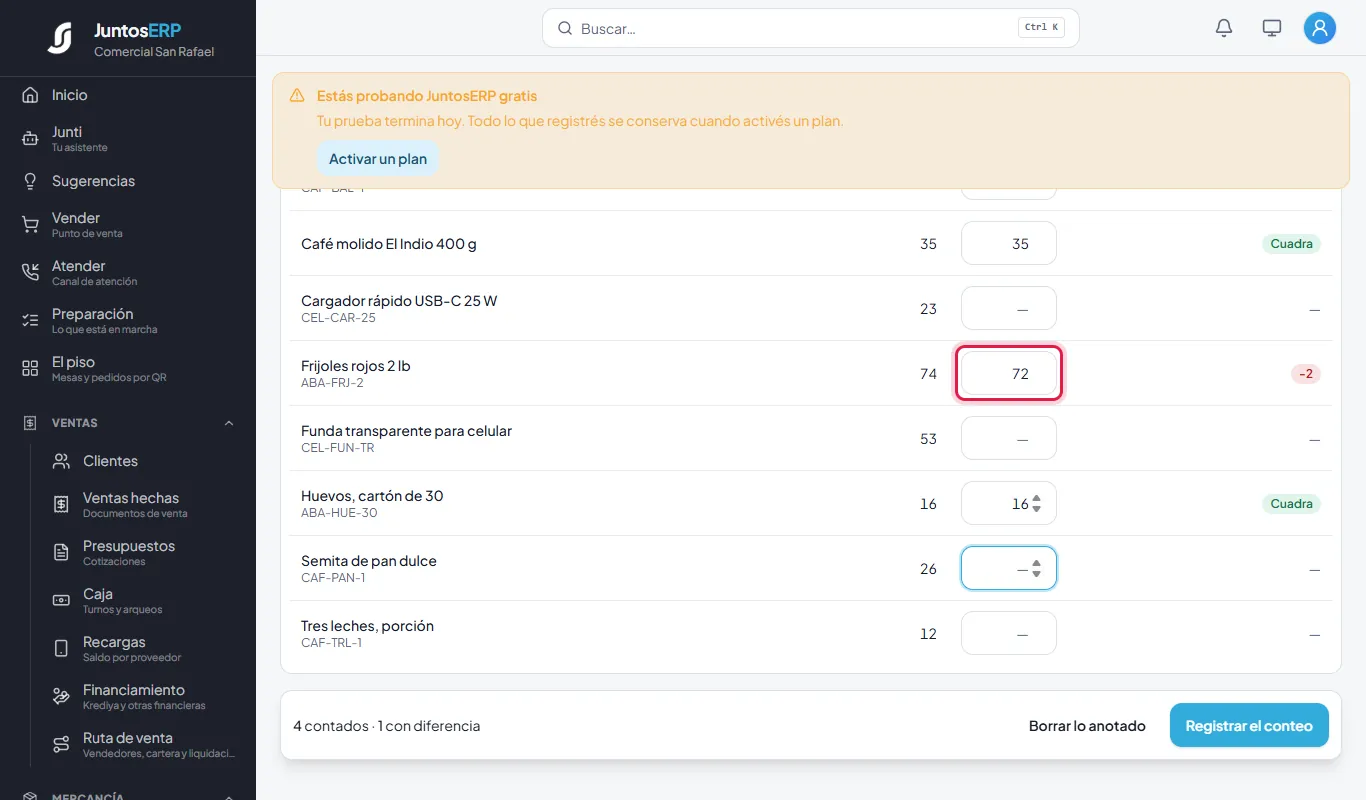Click count field for Tres leches, porción
Image resolution: width=1366 pixels, height=800 pixels.
click(1009, 634)
